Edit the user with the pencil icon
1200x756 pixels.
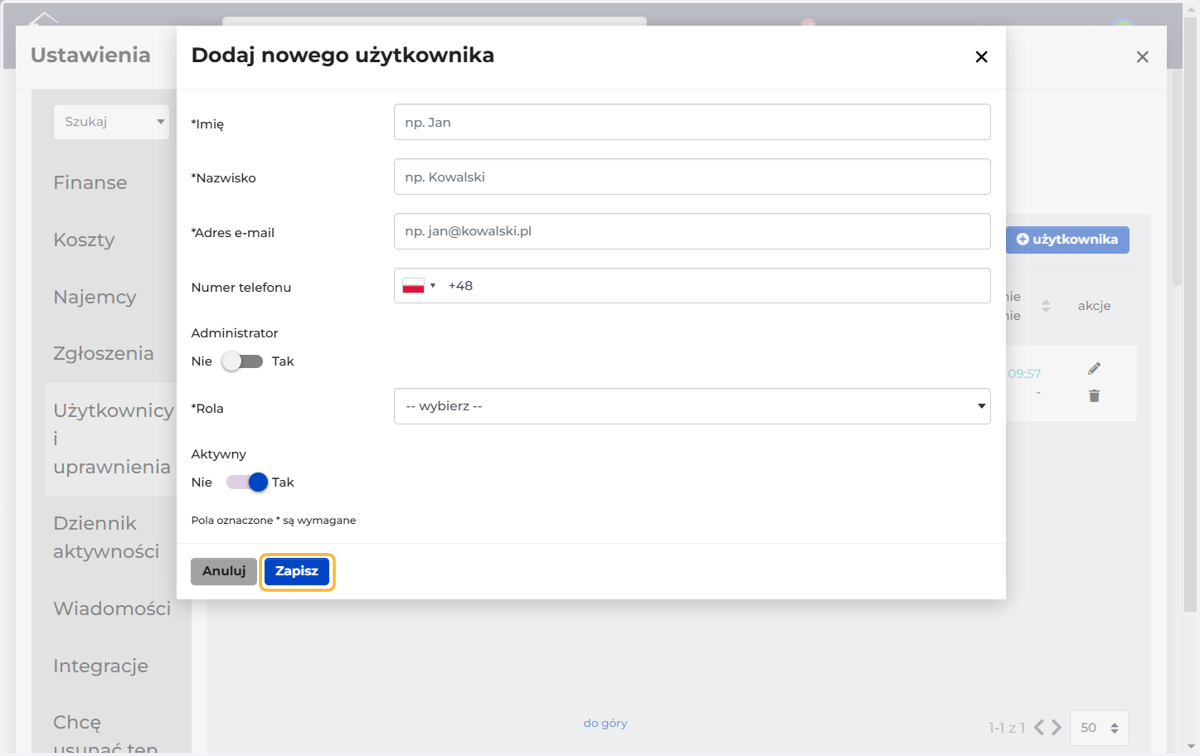pos(1094,369)
